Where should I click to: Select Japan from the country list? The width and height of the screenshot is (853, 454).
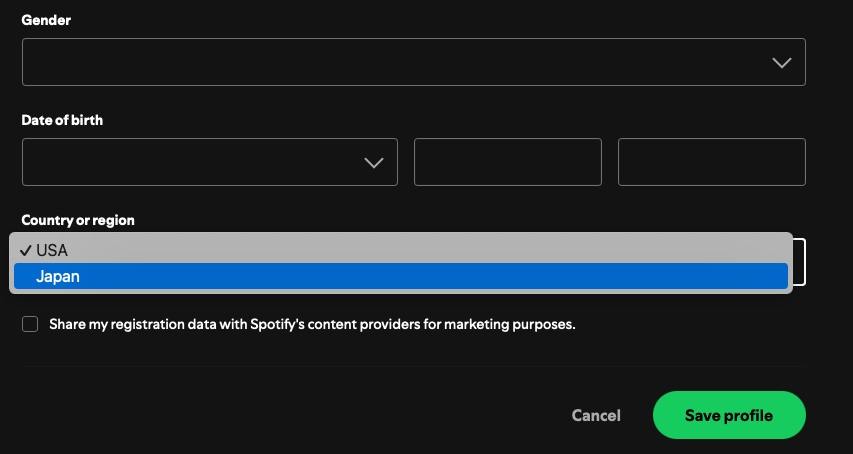[x=400, y=277]
